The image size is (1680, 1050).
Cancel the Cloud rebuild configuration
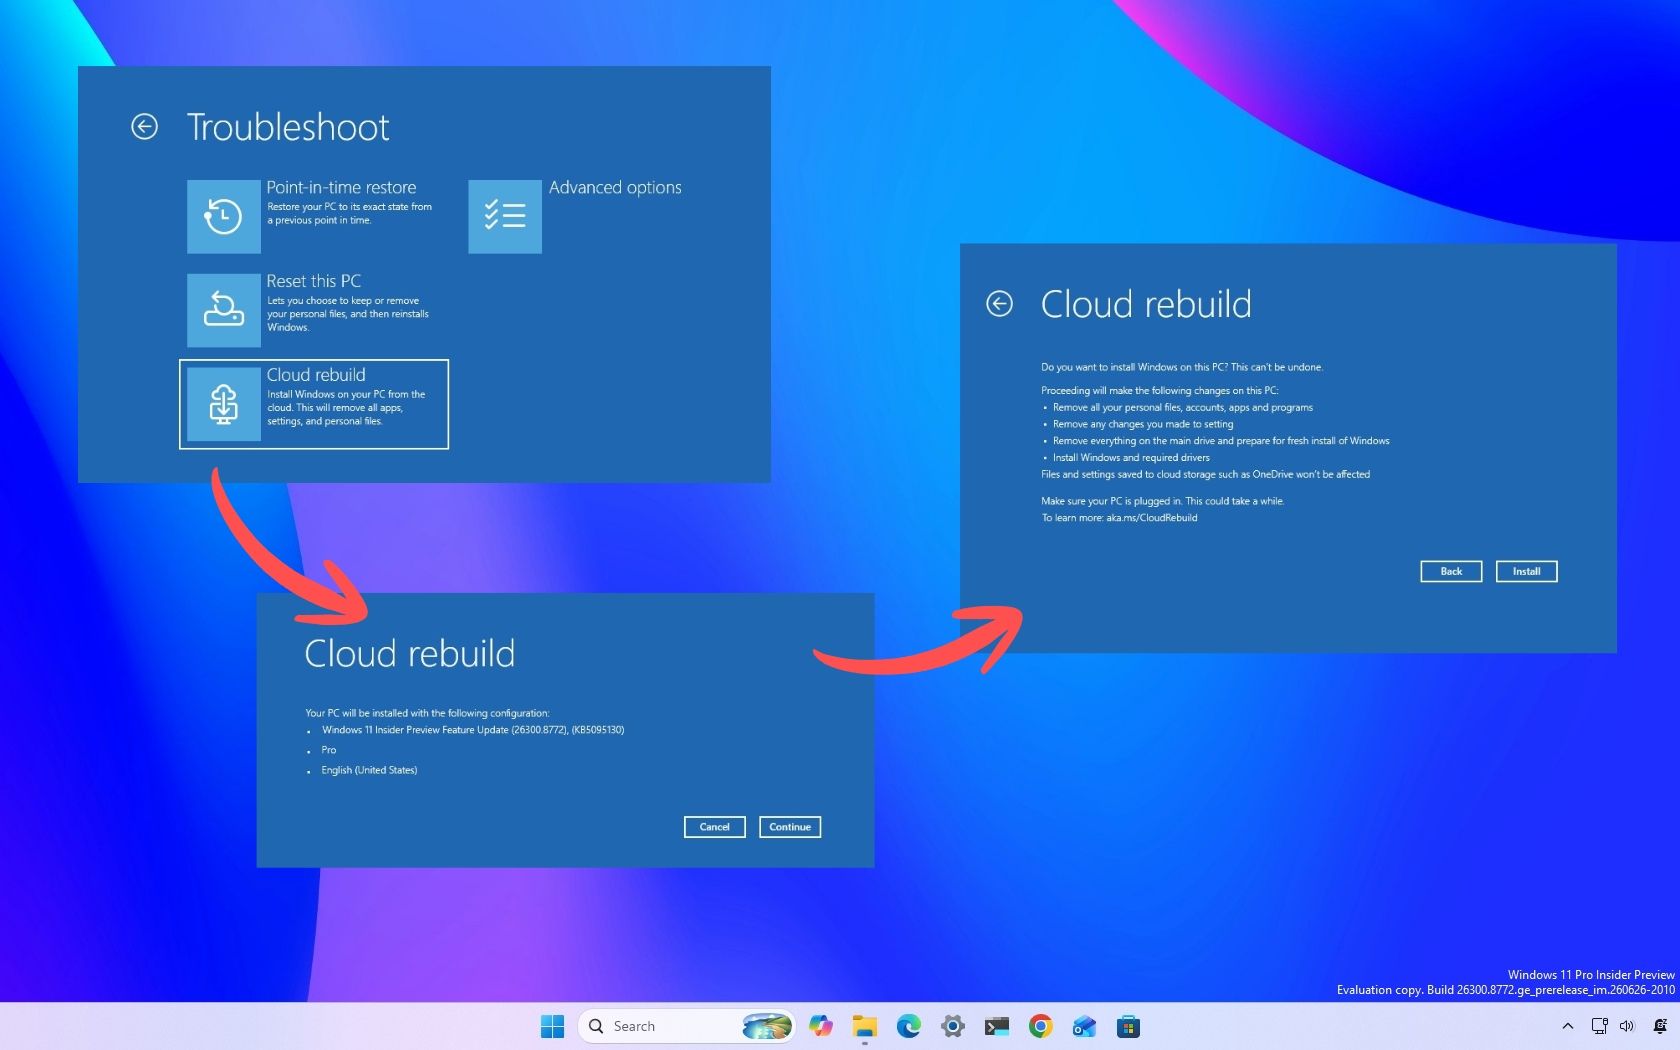pos(714,827)
